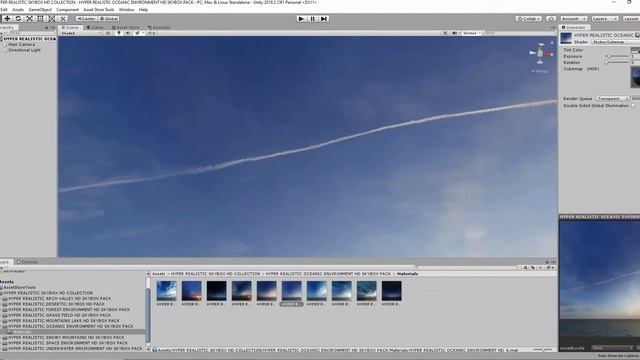This screenshot has width=640, height=360.
Task: Select Main Camera in Hierarchy
Action: pos(21,44)
